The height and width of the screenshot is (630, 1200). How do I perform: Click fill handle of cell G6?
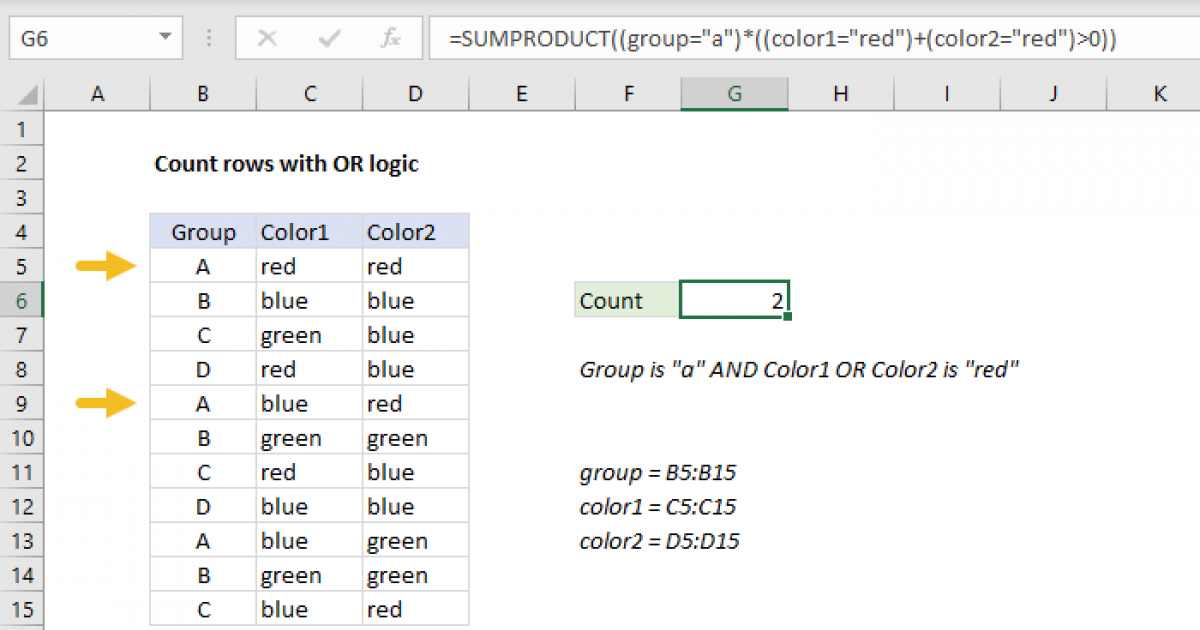tap(788, 317)
